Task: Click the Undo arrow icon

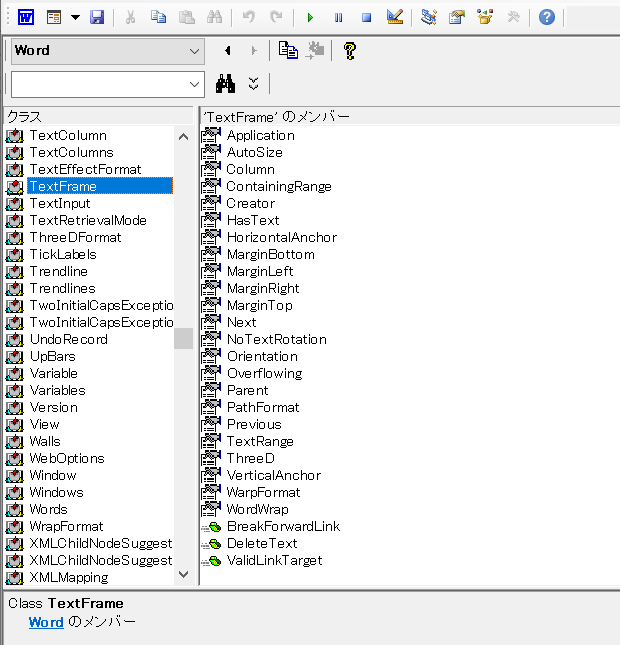Action: tap(248, 17)
